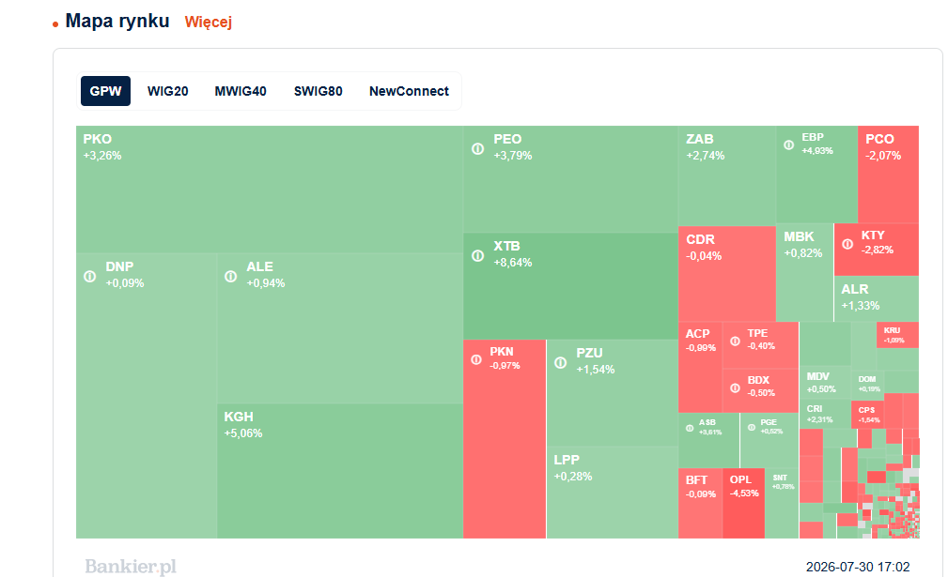Click the info icon beside PZU
Image resolution: width=948 pixels, height=577 pixels.
click(x=560, y=363)
